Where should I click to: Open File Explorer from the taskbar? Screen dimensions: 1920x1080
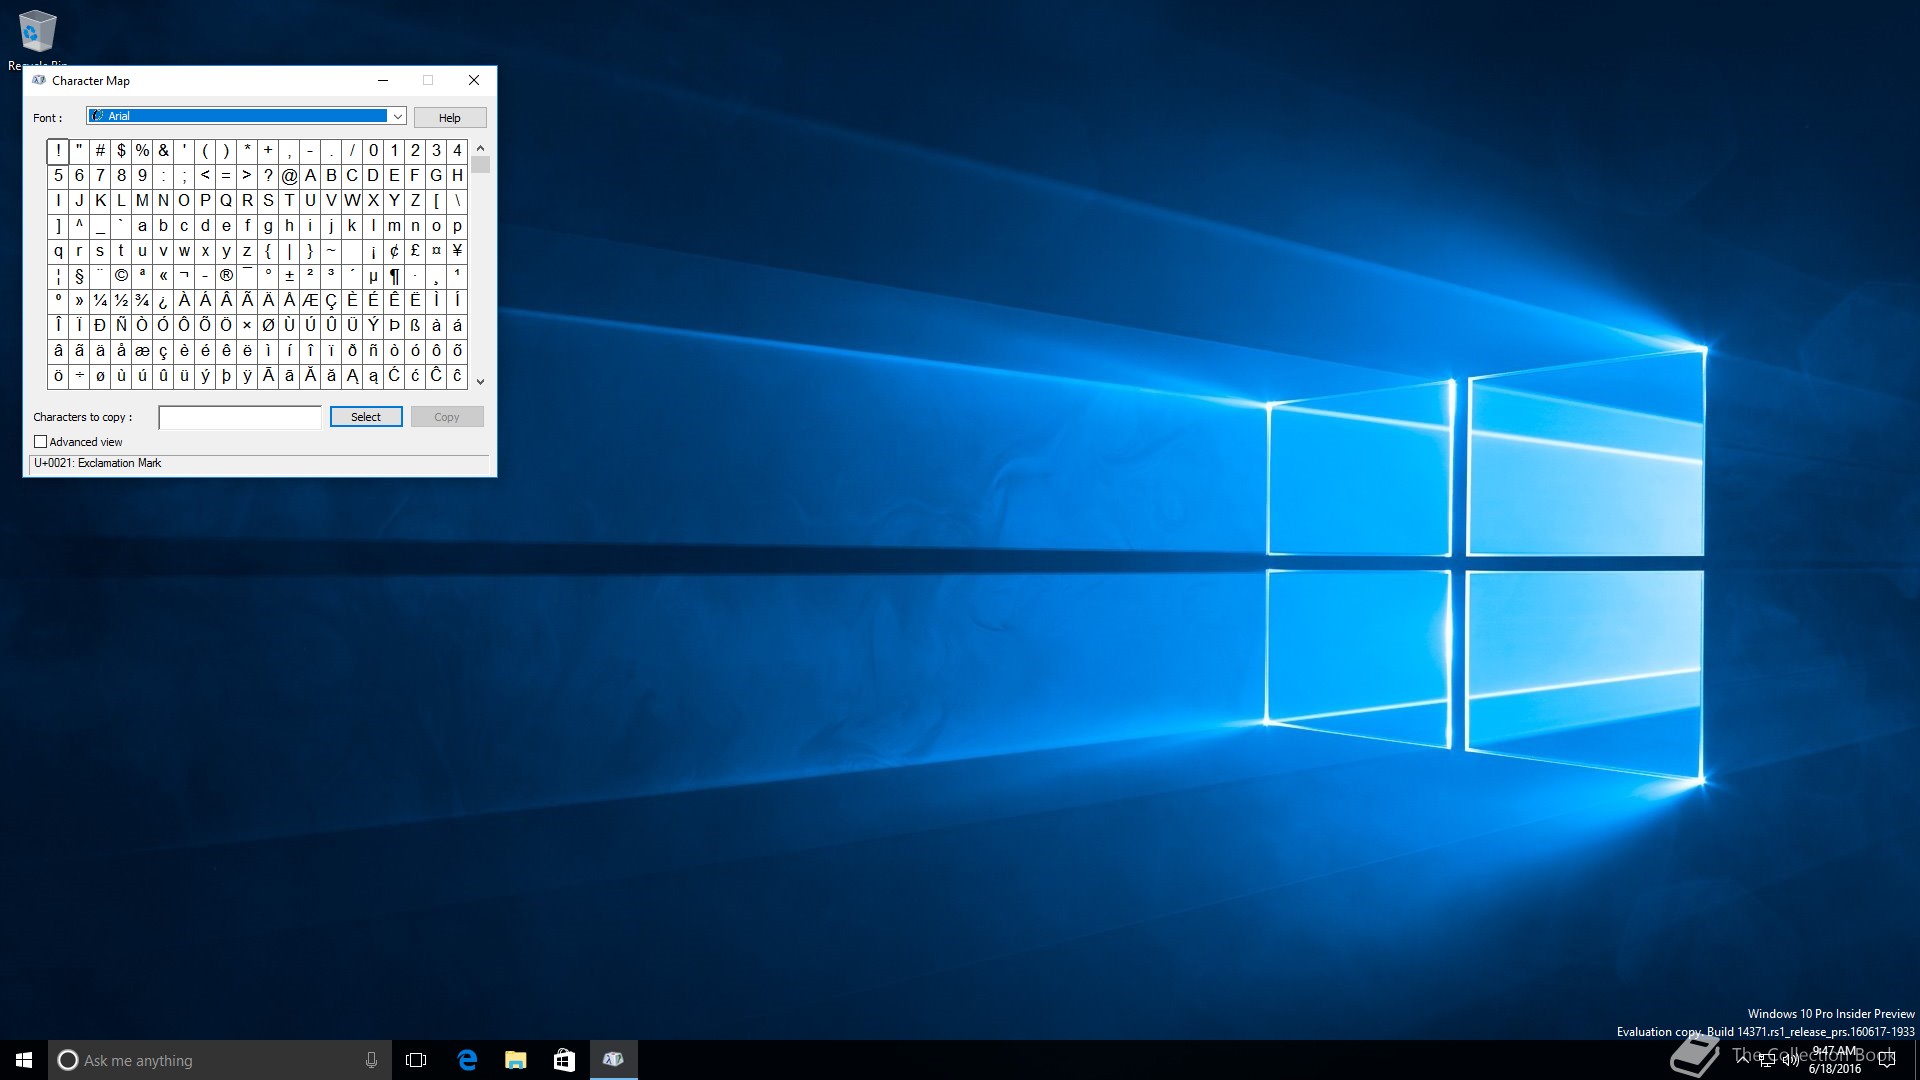point(516,1060)
